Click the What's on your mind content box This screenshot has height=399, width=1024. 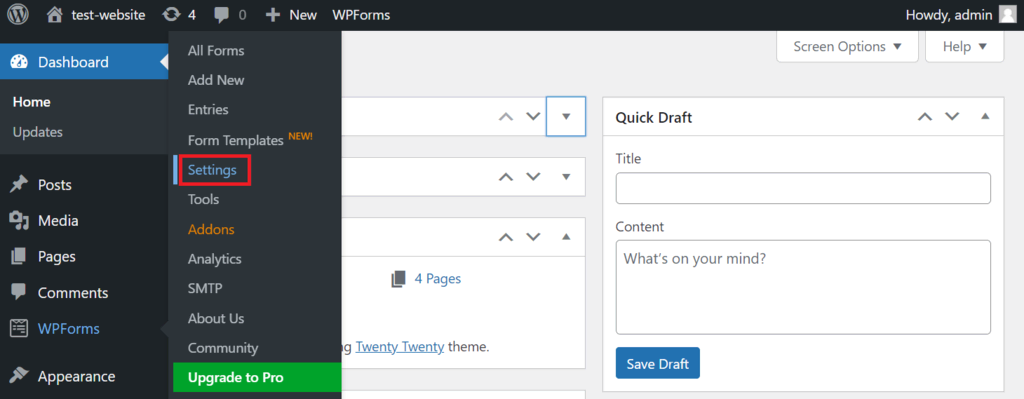point(803,287)
